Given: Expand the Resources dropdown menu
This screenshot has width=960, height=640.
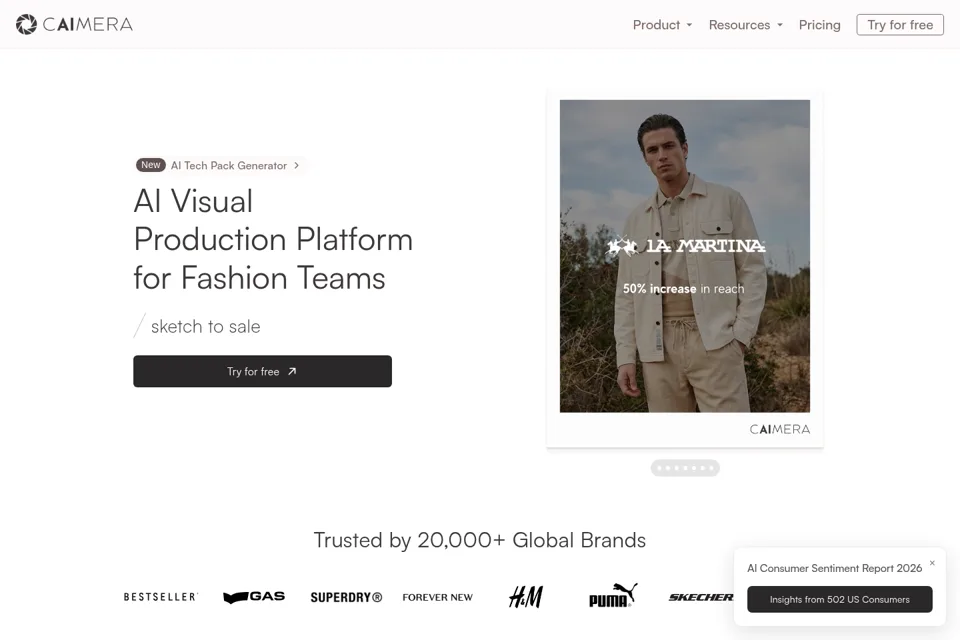Looking at the screenshot, I should pos(746,25).
